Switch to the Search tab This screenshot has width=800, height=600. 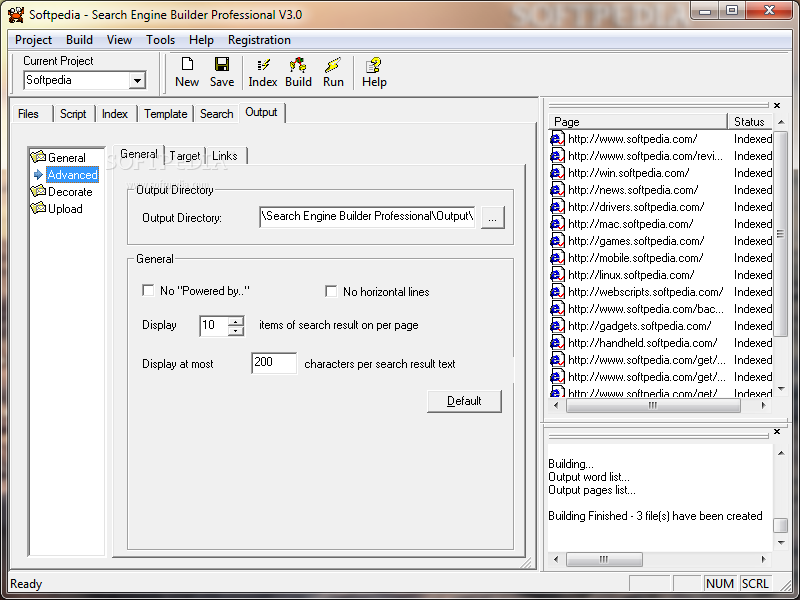coord(216,114)
